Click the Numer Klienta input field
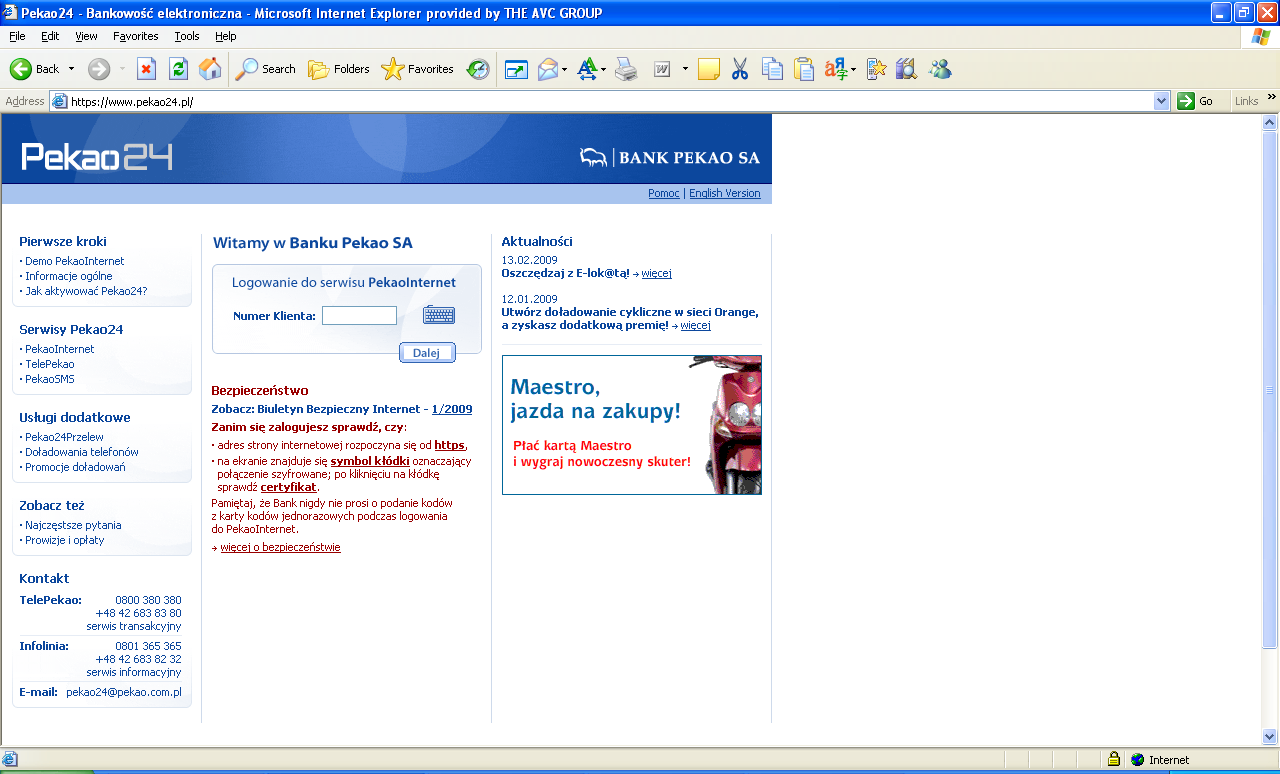This screenshot has height=774, width=1280. tap(359, 316)
